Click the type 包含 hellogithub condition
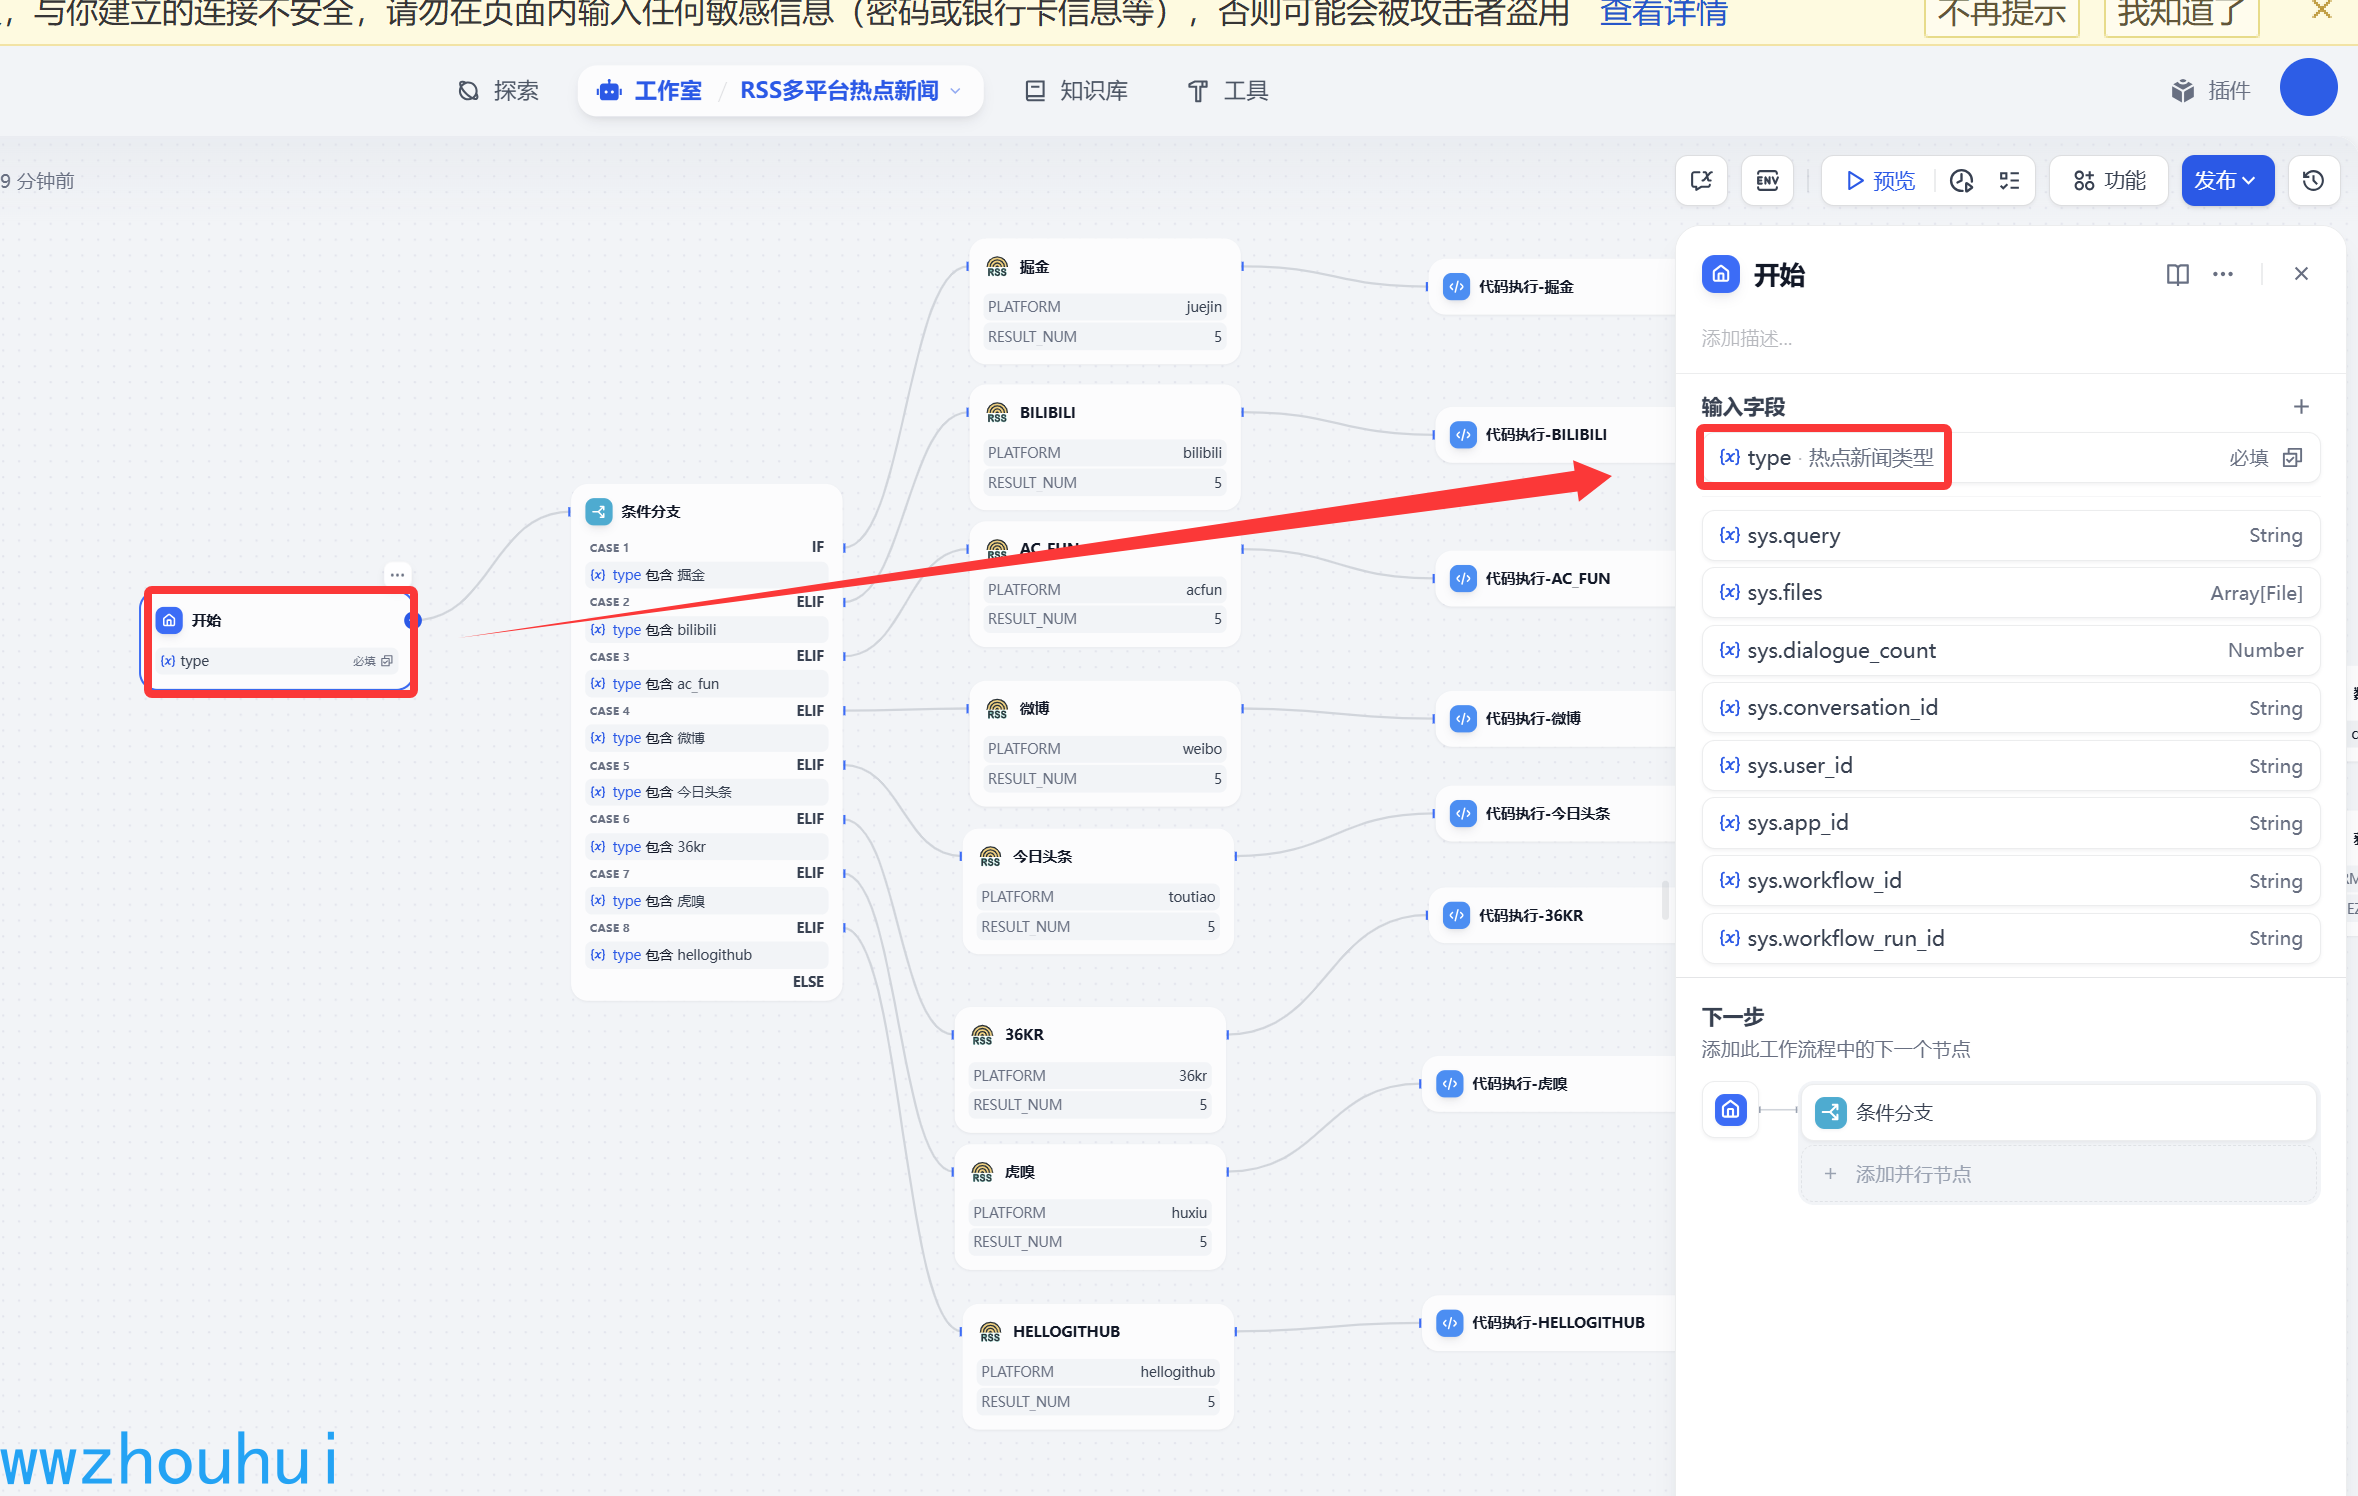Screen dimensions: 2358x1496 pos(706,955)
